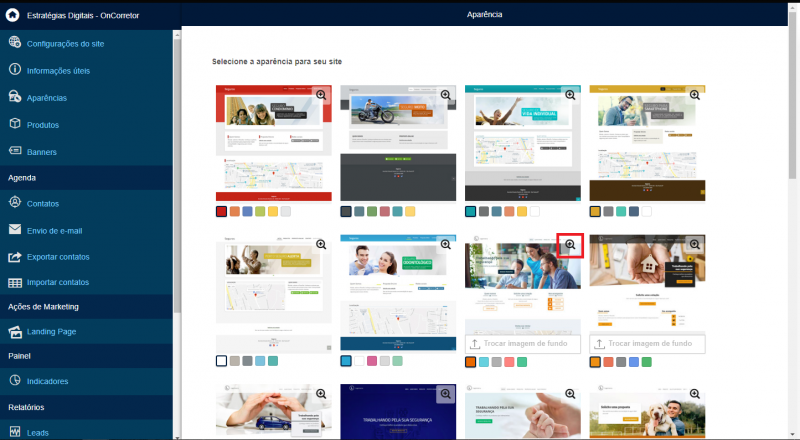Viewport: 800px width, 440px height.
Task: Click the Exportar contatos share icon
Action: (15, 256)
